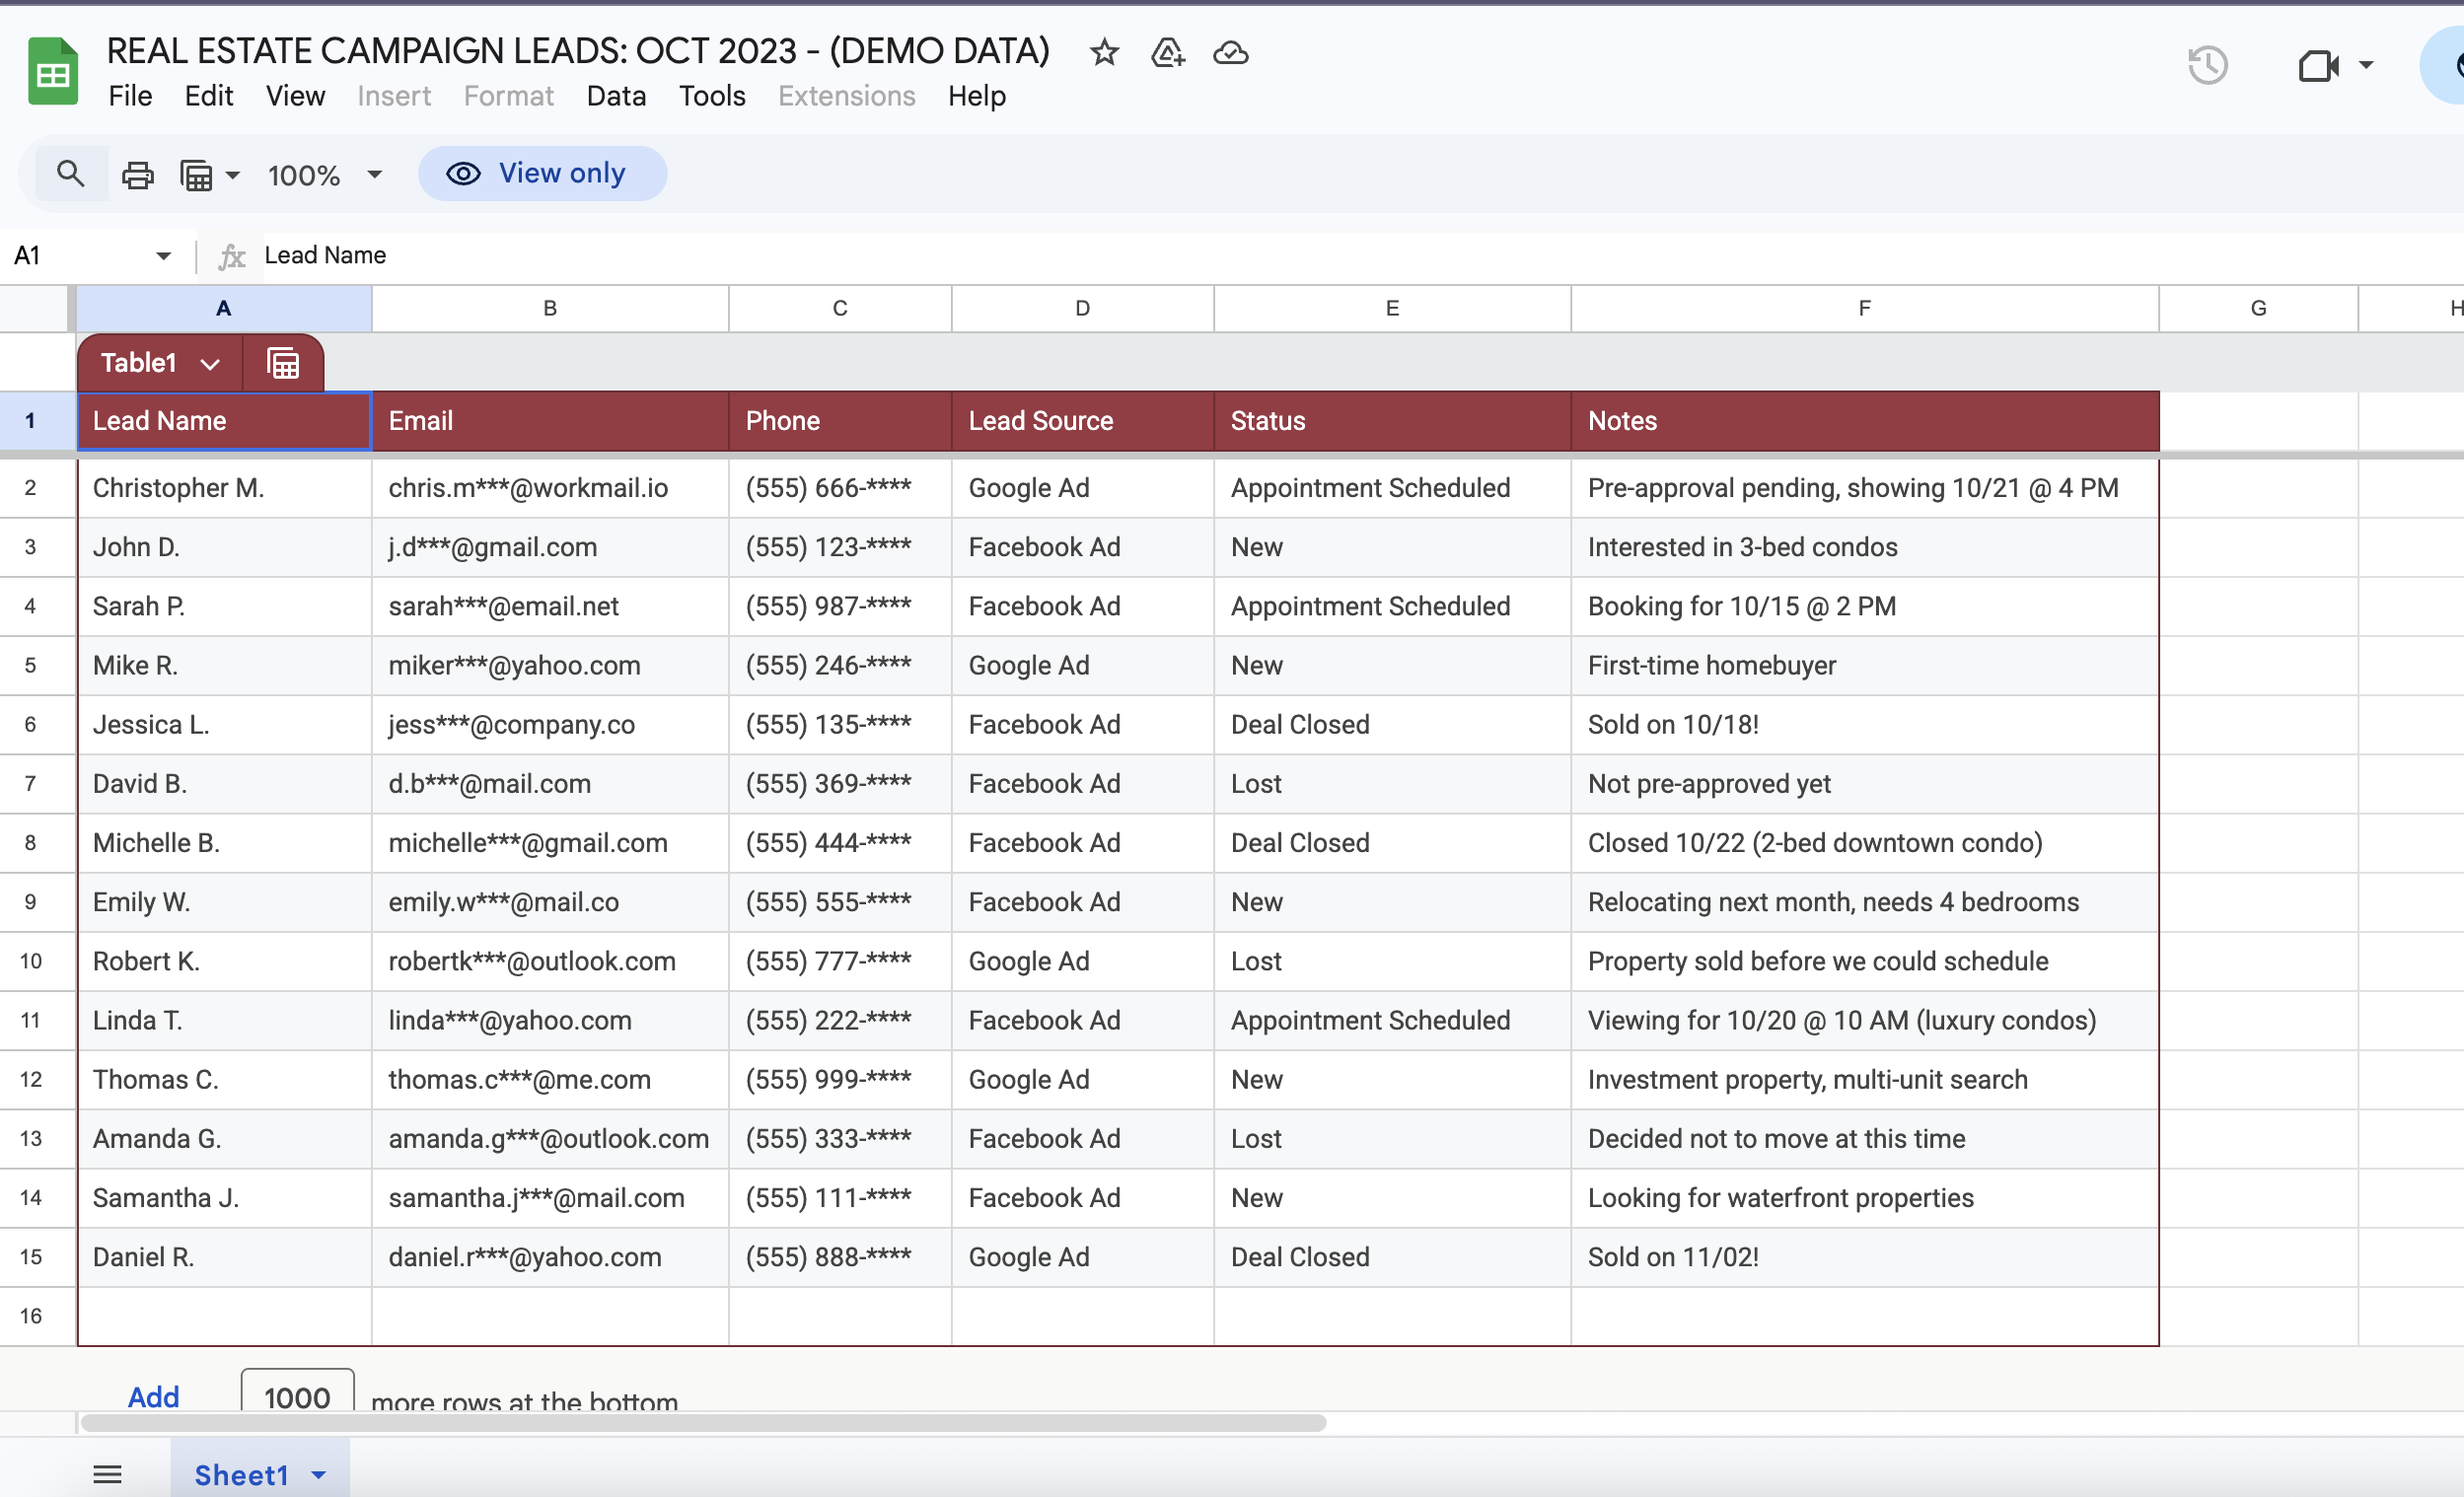Select the select-all corner box
Viewport: 2464px width, 1497px height.
pyautogui.click(x=36, y=308)
